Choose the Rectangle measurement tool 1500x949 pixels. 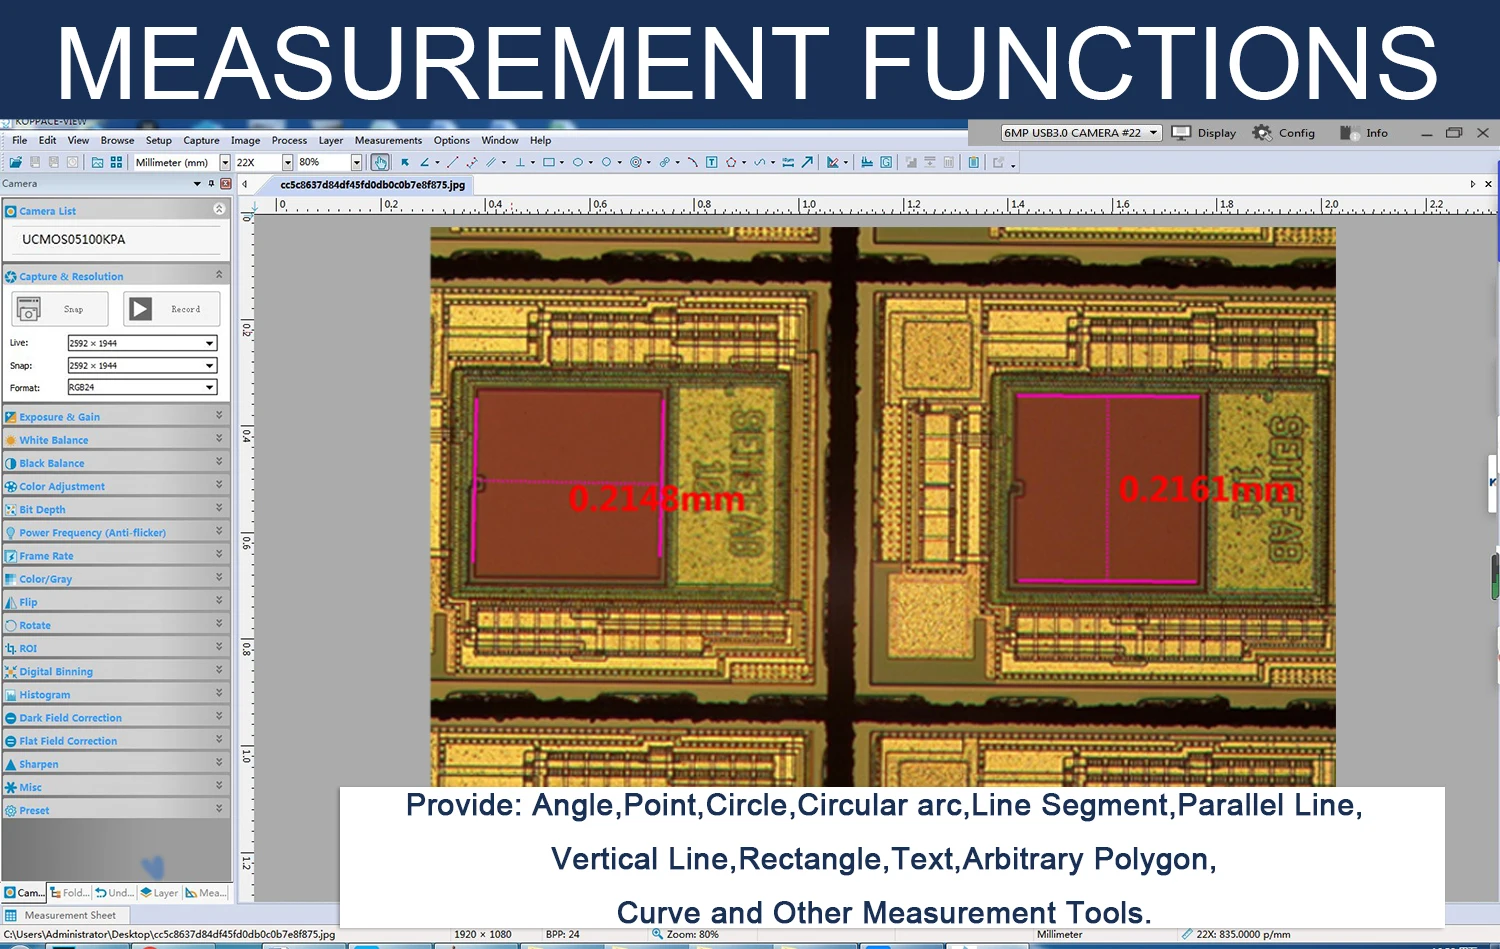(549, 162)
